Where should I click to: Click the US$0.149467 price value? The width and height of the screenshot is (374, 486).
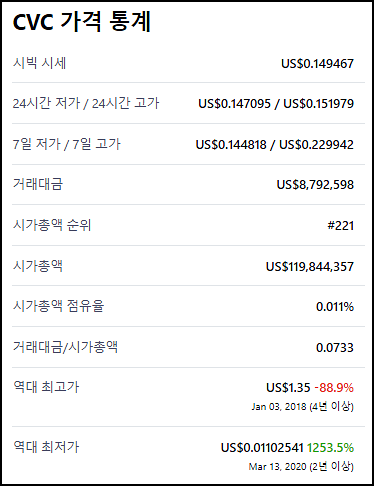click(x=317, y=63)
